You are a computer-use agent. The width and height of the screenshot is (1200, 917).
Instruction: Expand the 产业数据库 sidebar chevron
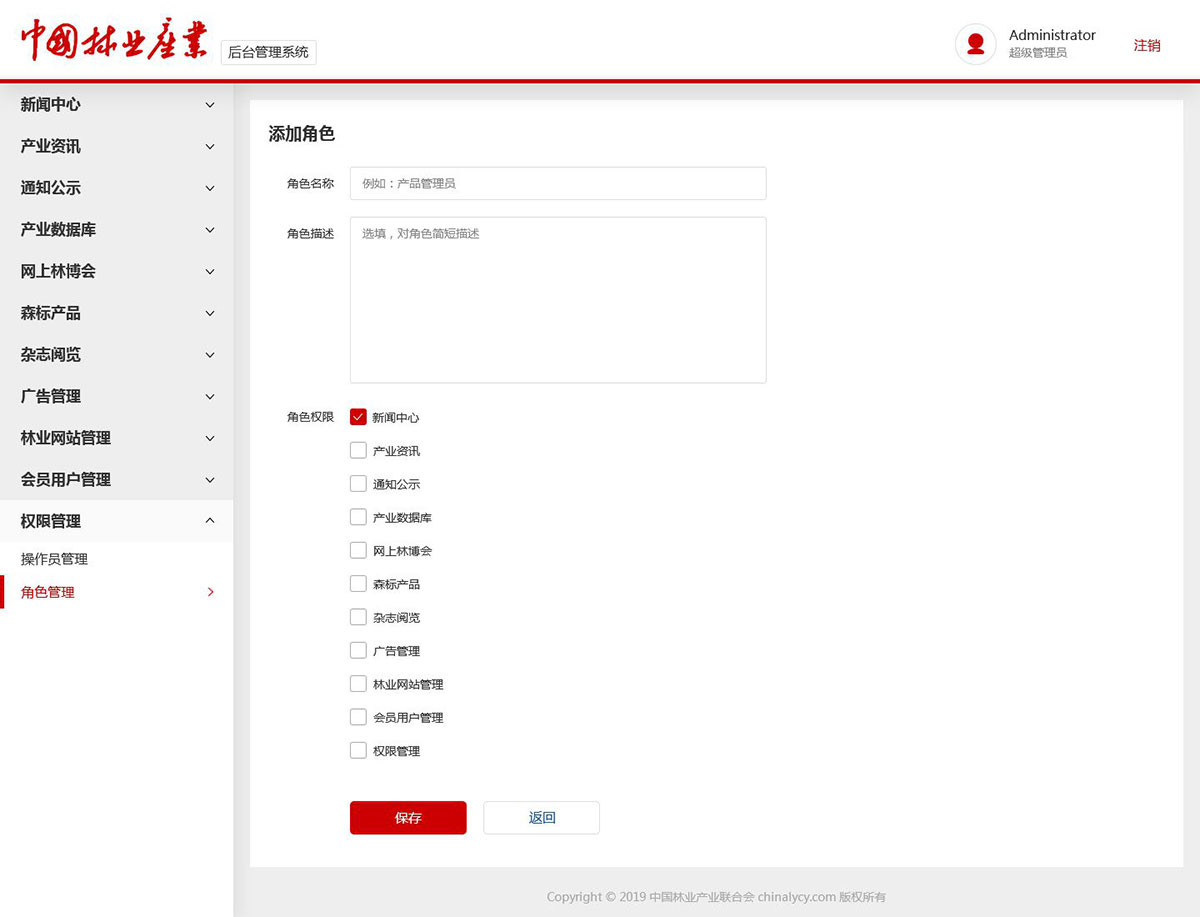tap(210, 230)
